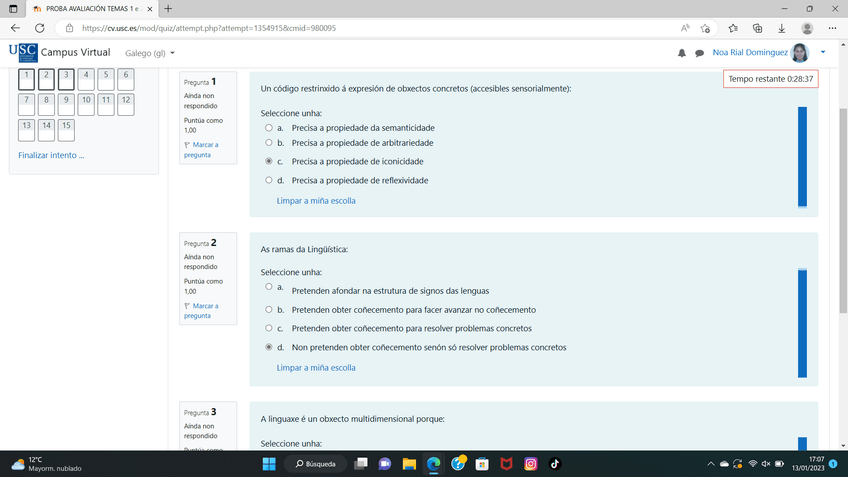Click the browser back arrow

pos(15,28)
